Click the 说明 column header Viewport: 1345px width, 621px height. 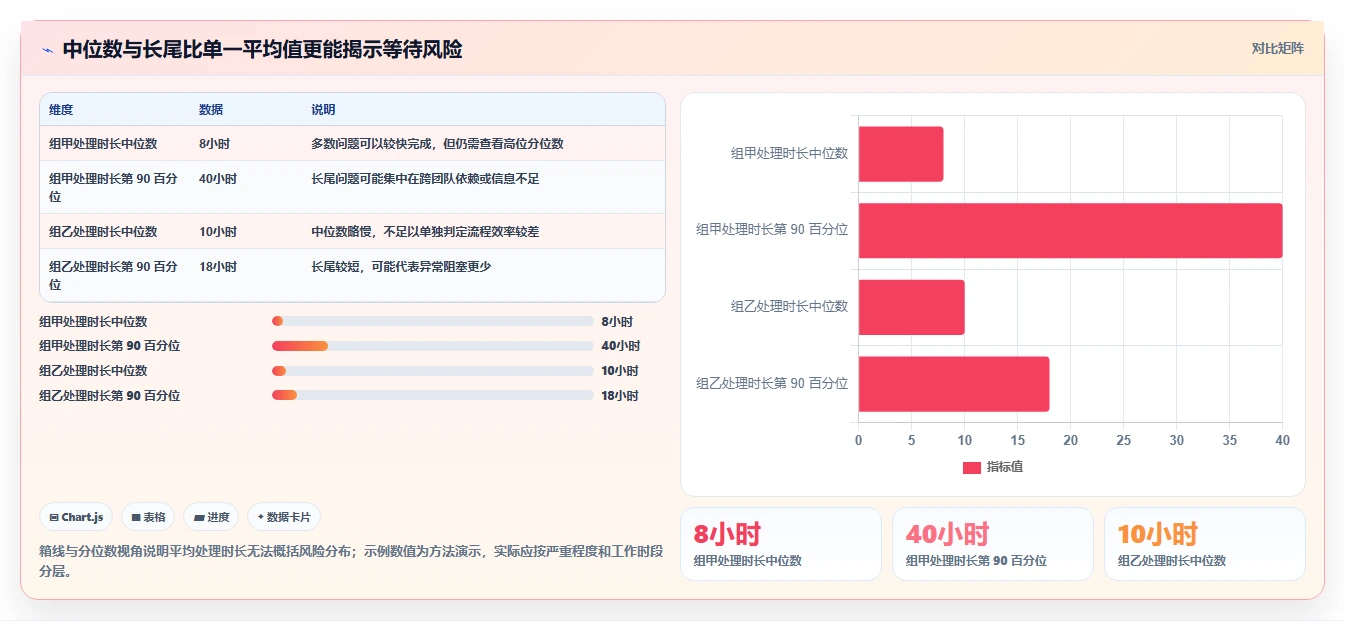click(x=323, y=109)
